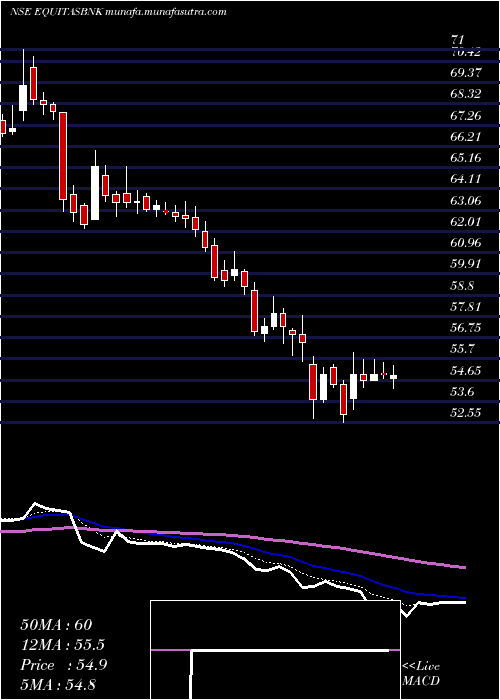Click price label 58.8
This screenshot has height=700, width=500.
[463, 285]
